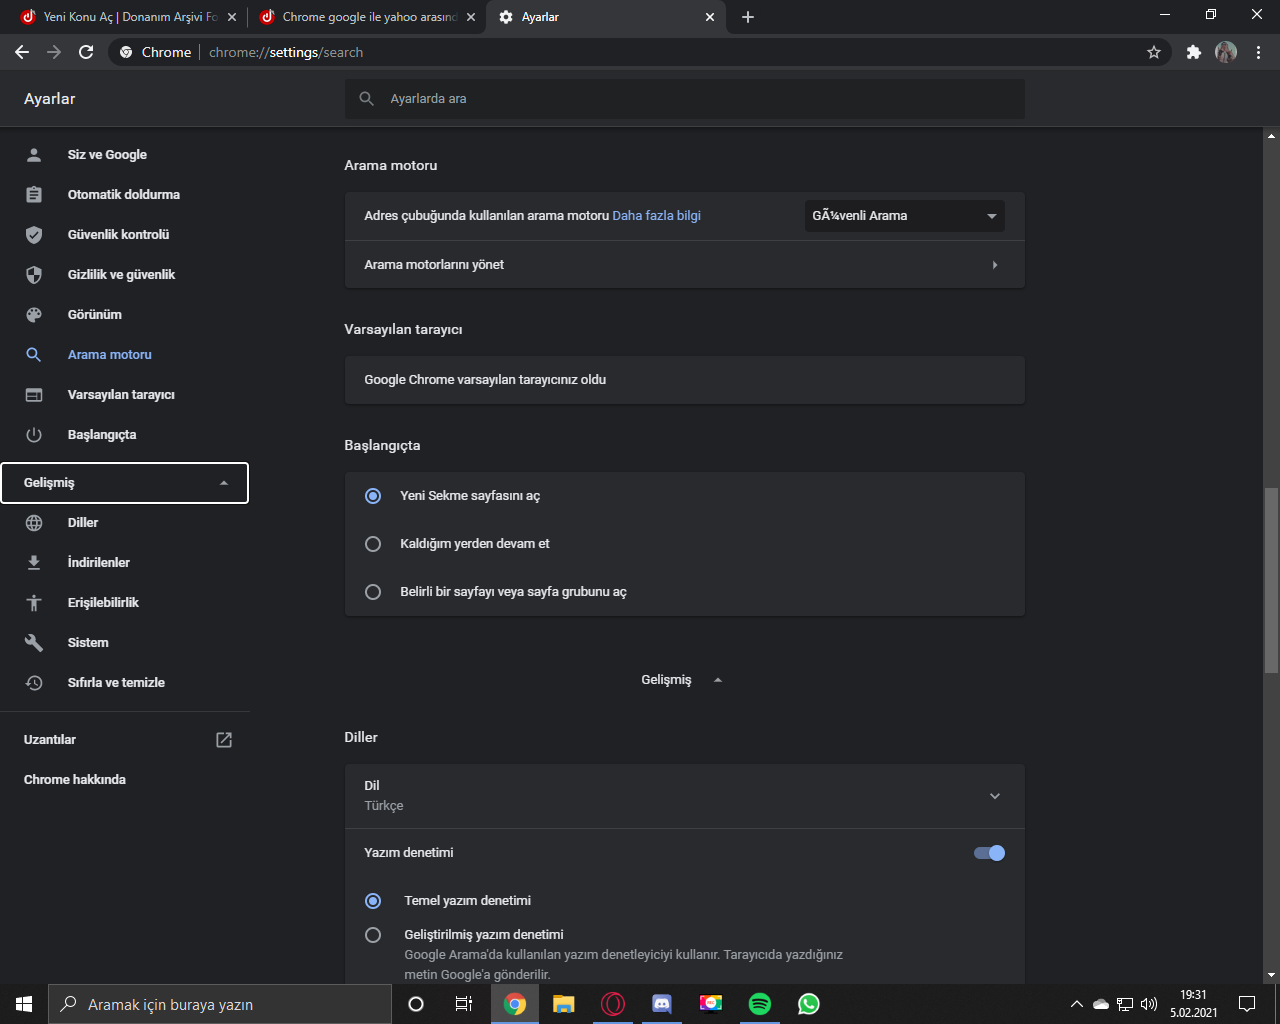The height and width of the screenshot is (1024, 1280).
Task: Click the vertical scrollbar thumb
Action: (1271, 580)
